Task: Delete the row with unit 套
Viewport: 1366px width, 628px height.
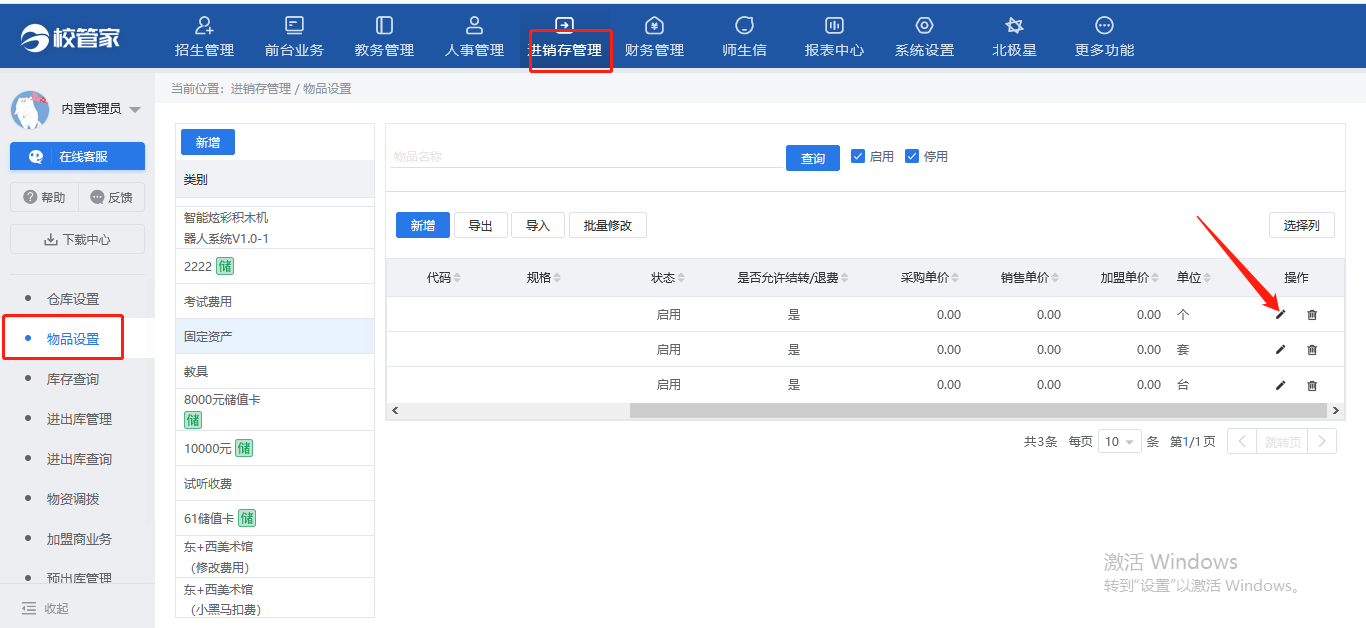Action: click(x=1312, y=350)
